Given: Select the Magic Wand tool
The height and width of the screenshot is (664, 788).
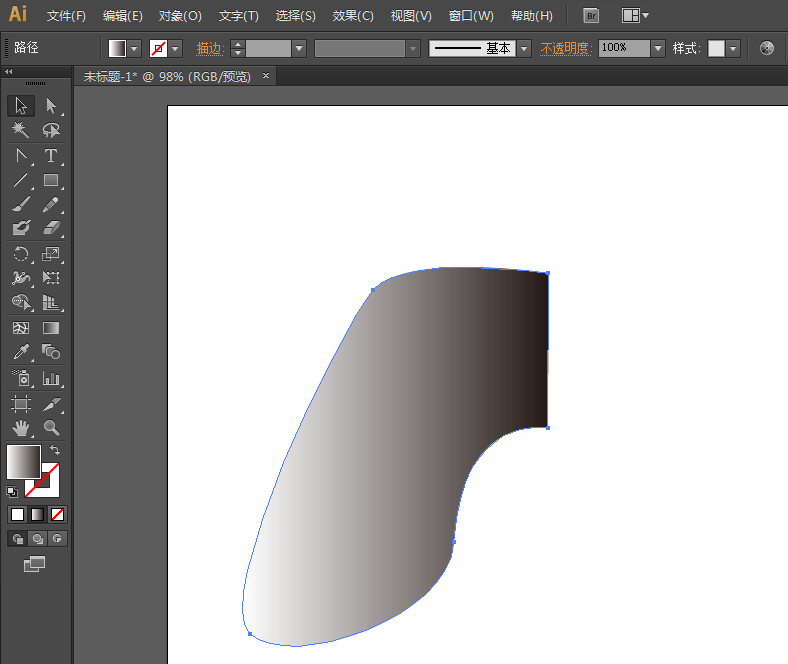Looking at the screenshot, I should click(21, 131).
